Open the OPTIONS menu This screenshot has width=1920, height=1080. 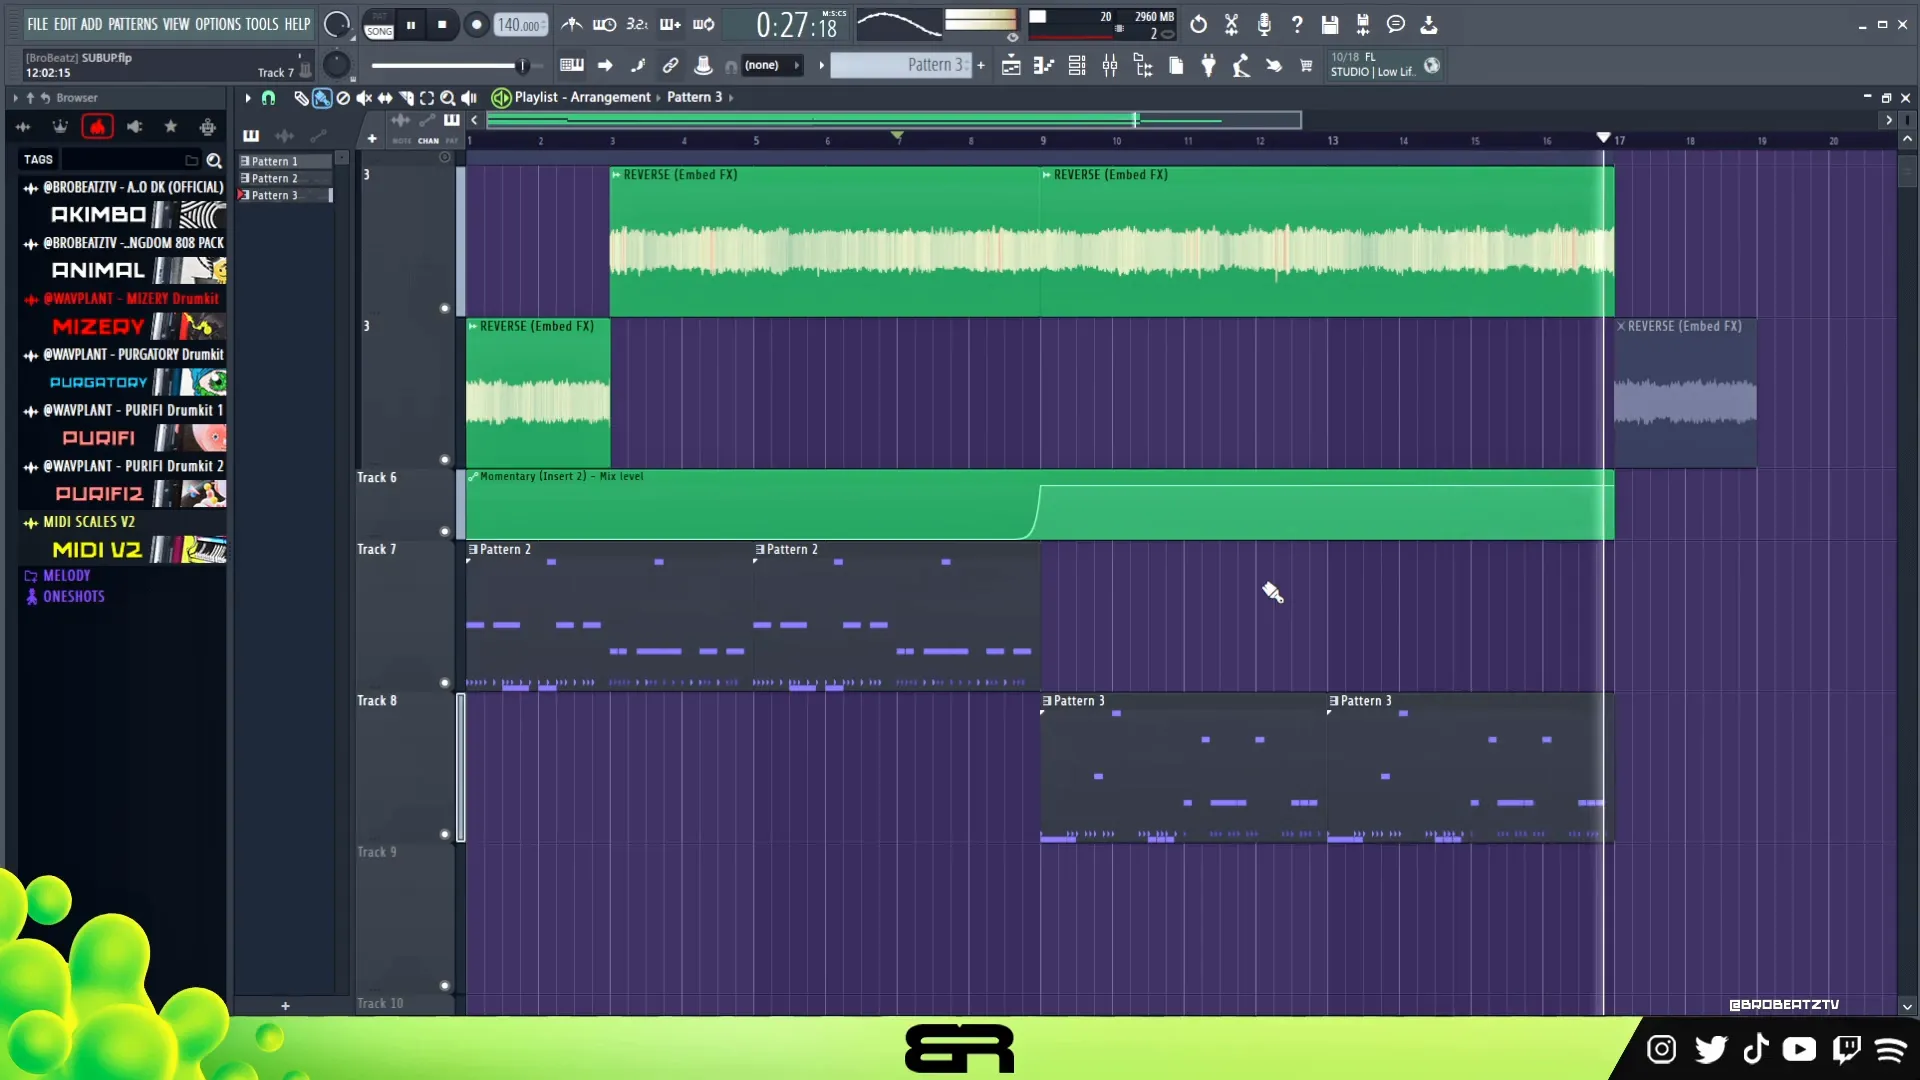[218, 24]
